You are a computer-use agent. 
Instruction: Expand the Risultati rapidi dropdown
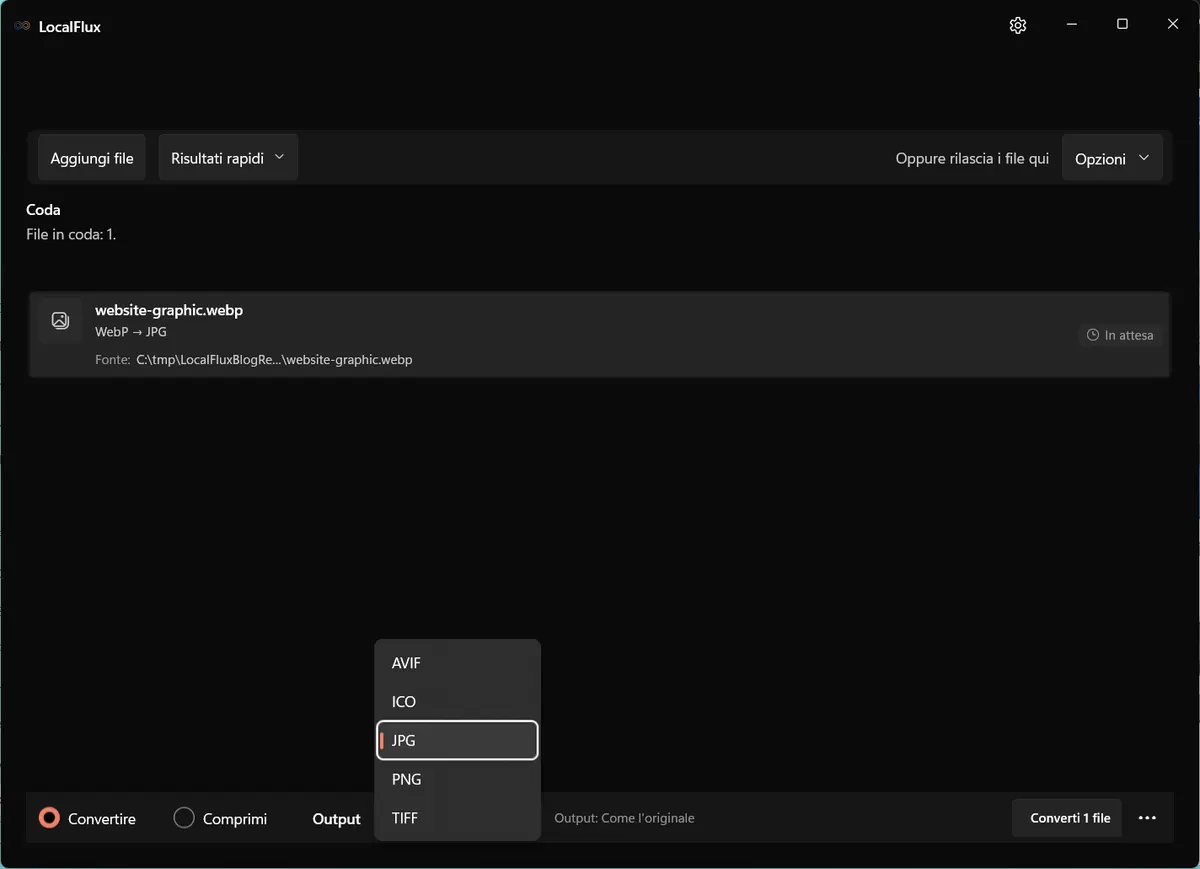tap(228, 158)
